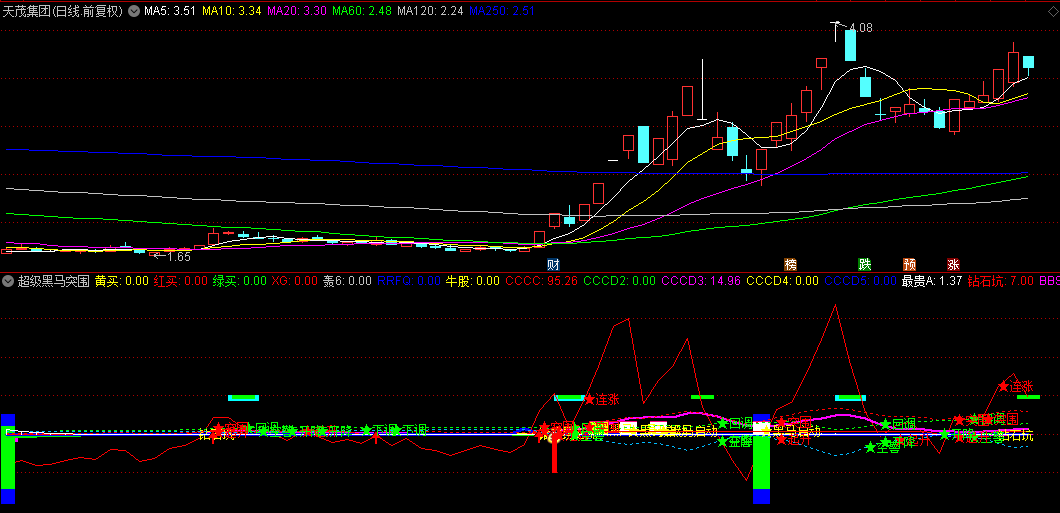This screenshot has height=513, width=1060.
Task: Click the 涨 event marker icon
Action: pos(953,264)
